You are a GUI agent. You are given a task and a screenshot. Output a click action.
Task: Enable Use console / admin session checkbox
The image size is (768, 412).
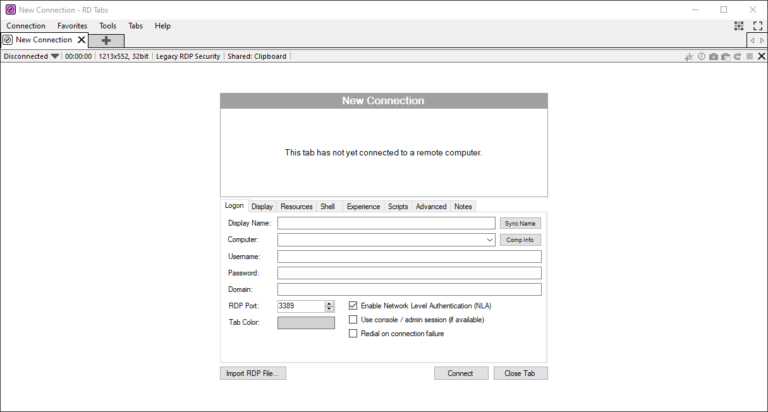point(353,319)
